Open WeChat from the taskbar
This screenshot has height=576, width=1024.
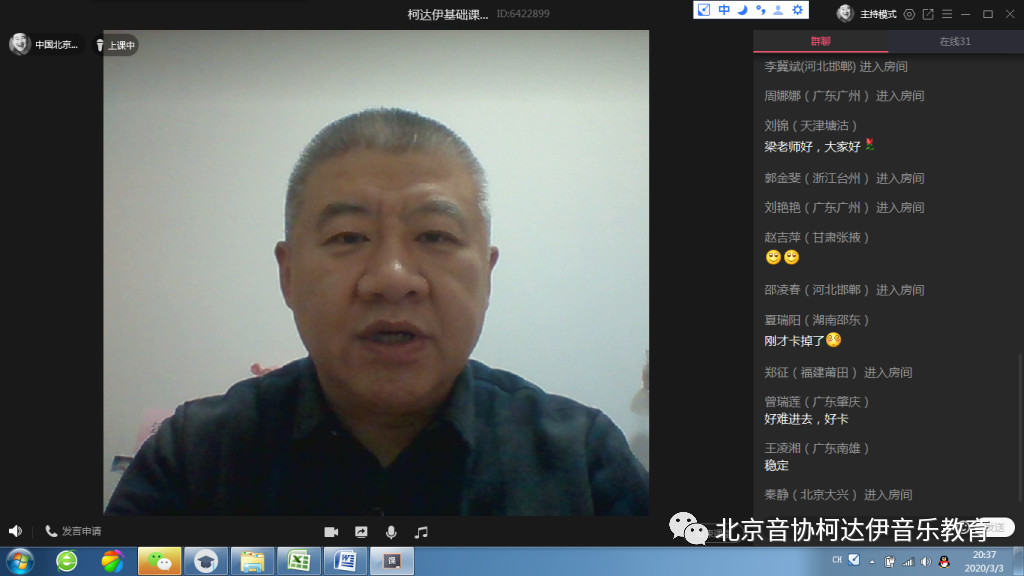pos(159,562)
